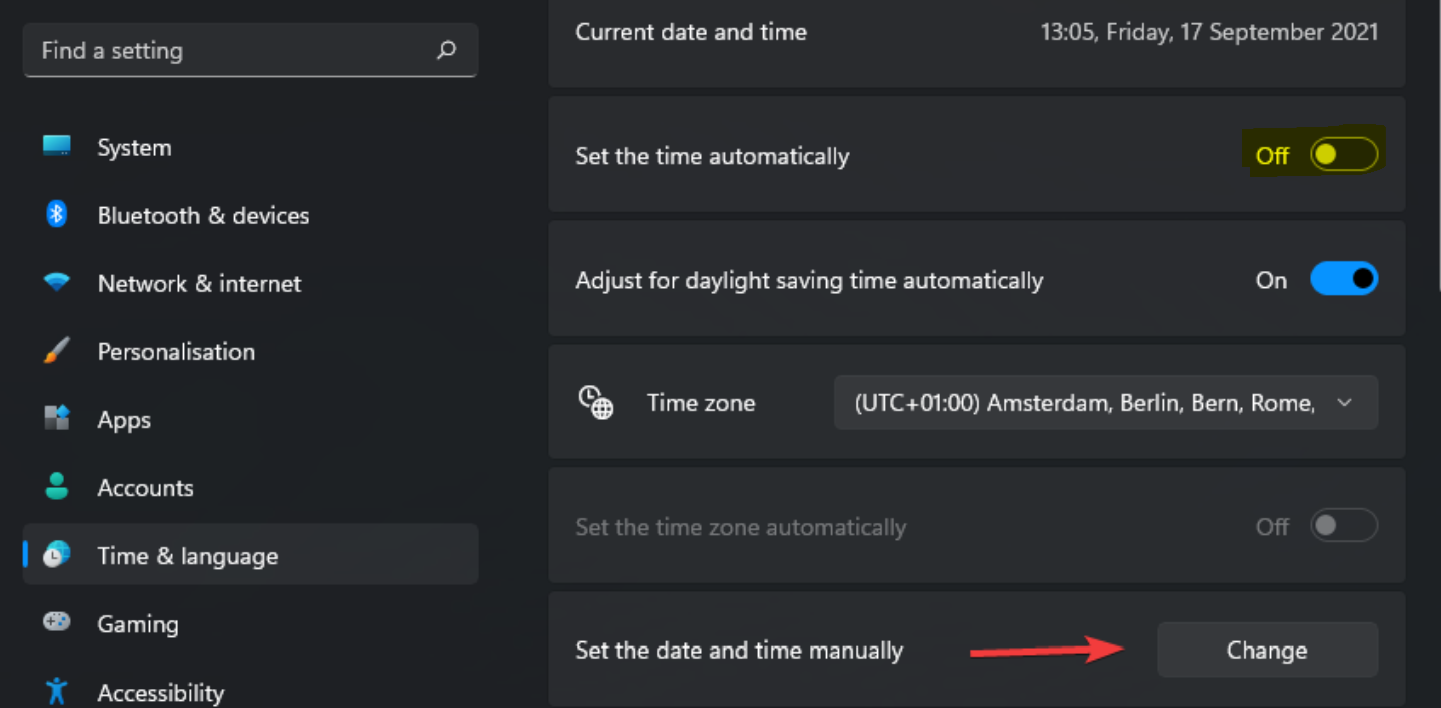
Task: Open the Time zone dropdown list
Action: pos(1106,403)
